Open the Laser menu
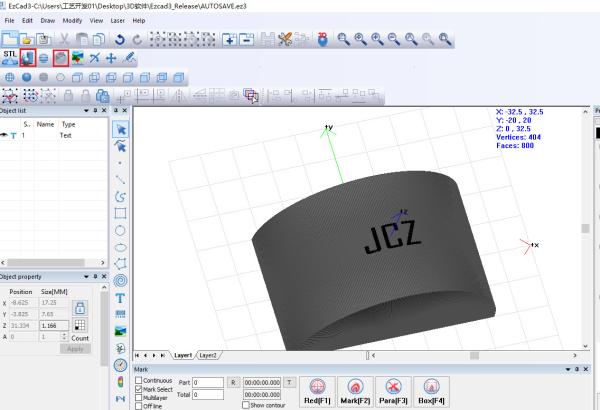 117,21
